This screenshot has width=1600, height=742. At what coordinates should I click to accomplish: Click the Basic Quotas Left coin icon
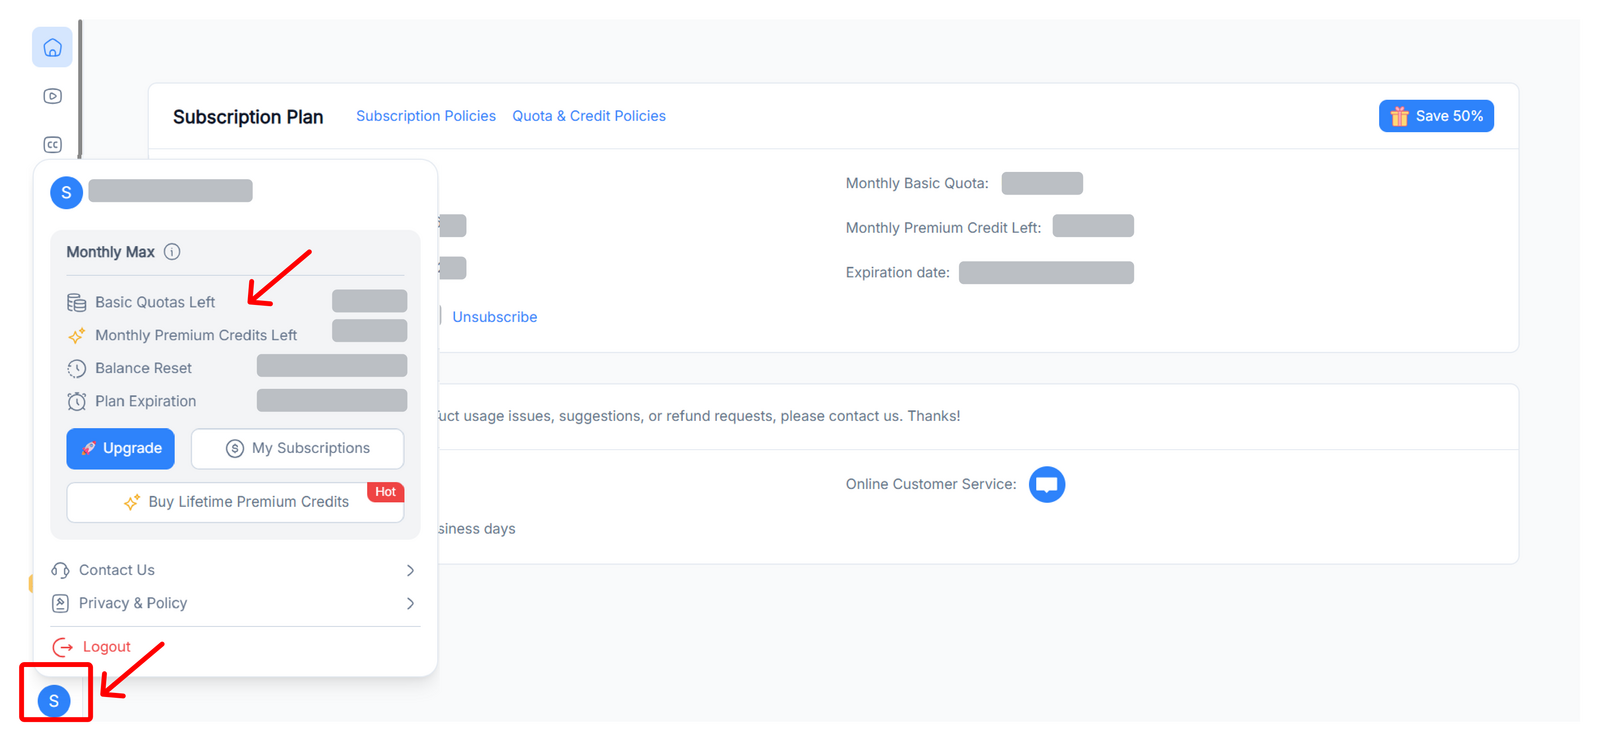pos(77,302)
